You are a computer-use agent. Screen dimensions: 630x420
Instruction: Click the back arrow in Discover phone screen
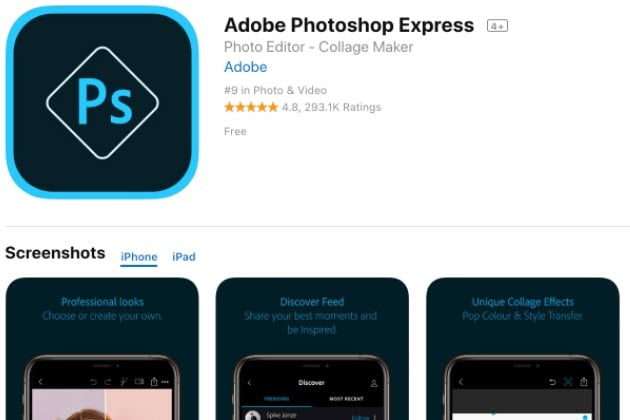point(250,383)
